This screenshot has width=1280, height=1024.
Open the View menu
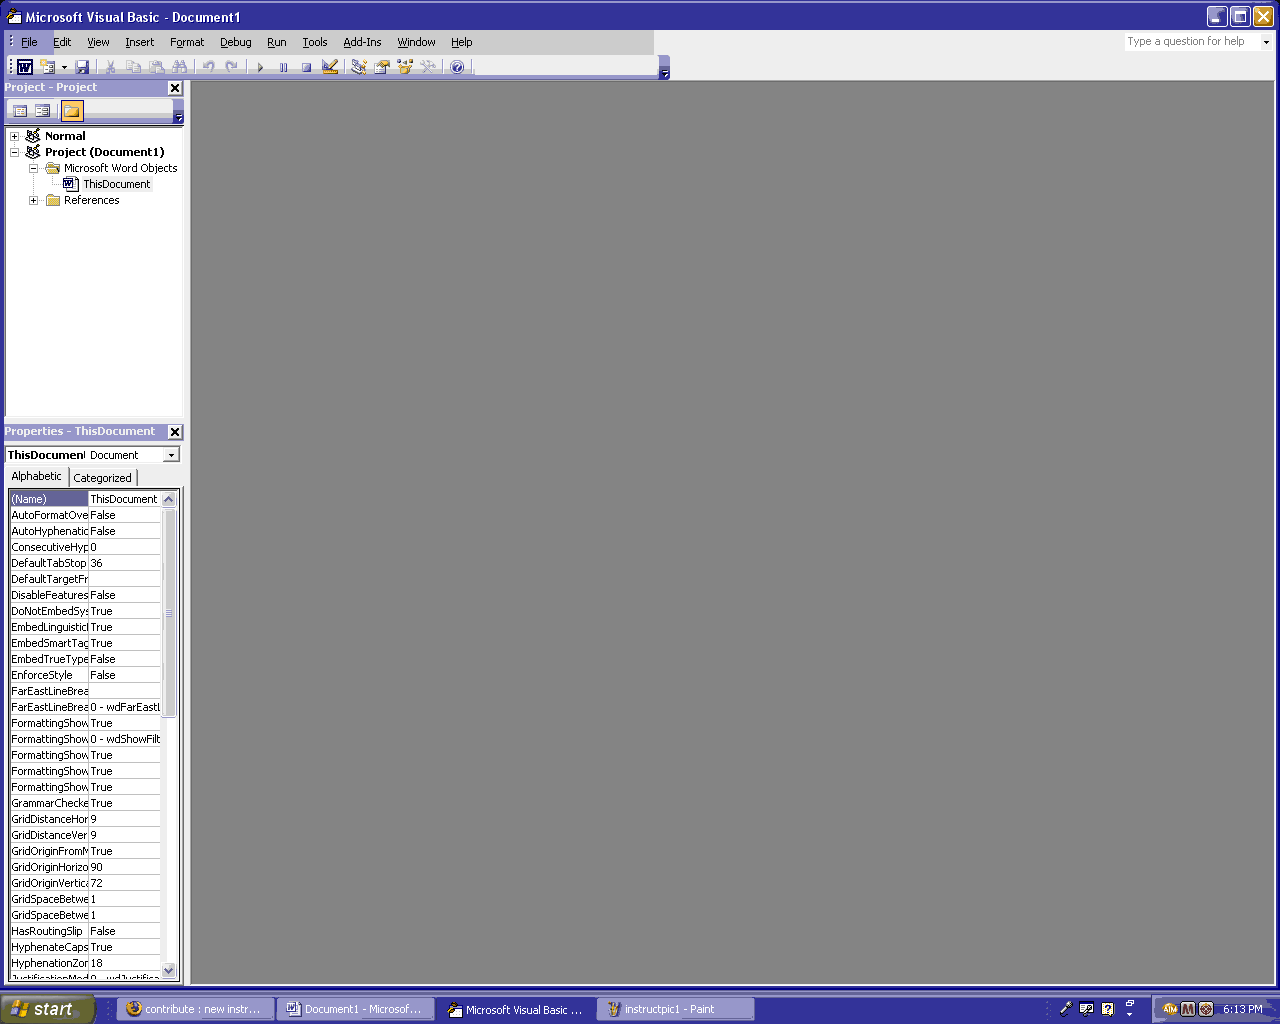98,42
